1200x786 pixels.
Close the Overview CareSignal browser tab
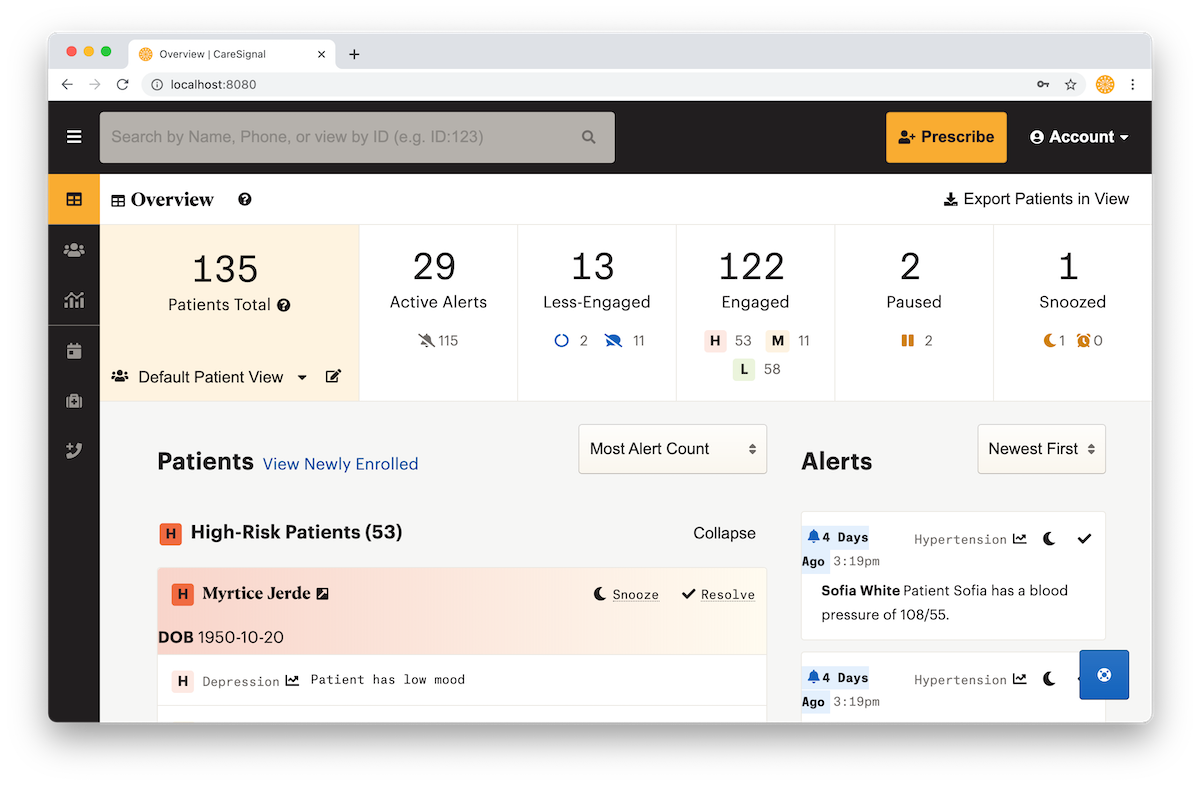321,54
